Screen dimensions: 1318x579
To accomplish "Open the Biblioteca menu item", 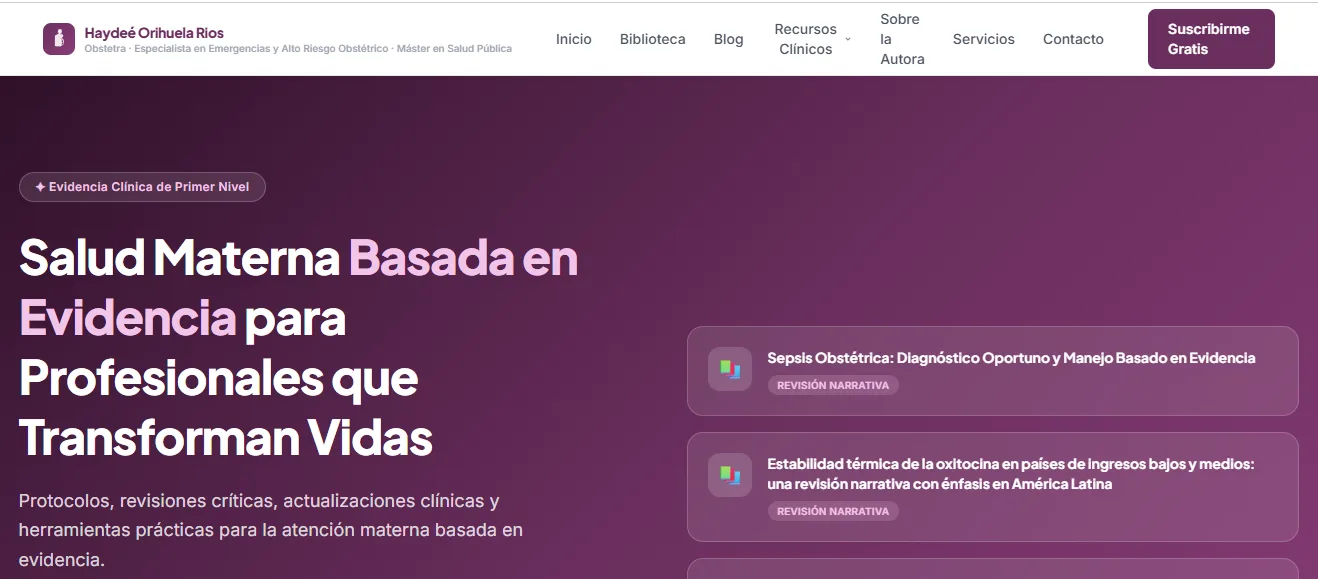I will point(653,39).
